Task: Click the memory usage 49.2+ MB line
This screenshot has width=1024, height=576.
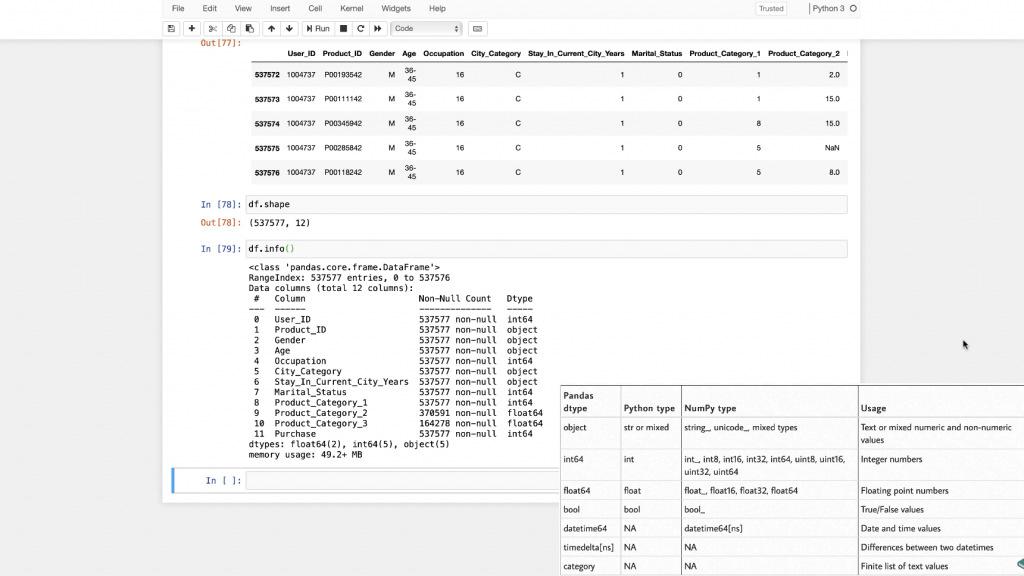Action: click(x=305, y=455)
